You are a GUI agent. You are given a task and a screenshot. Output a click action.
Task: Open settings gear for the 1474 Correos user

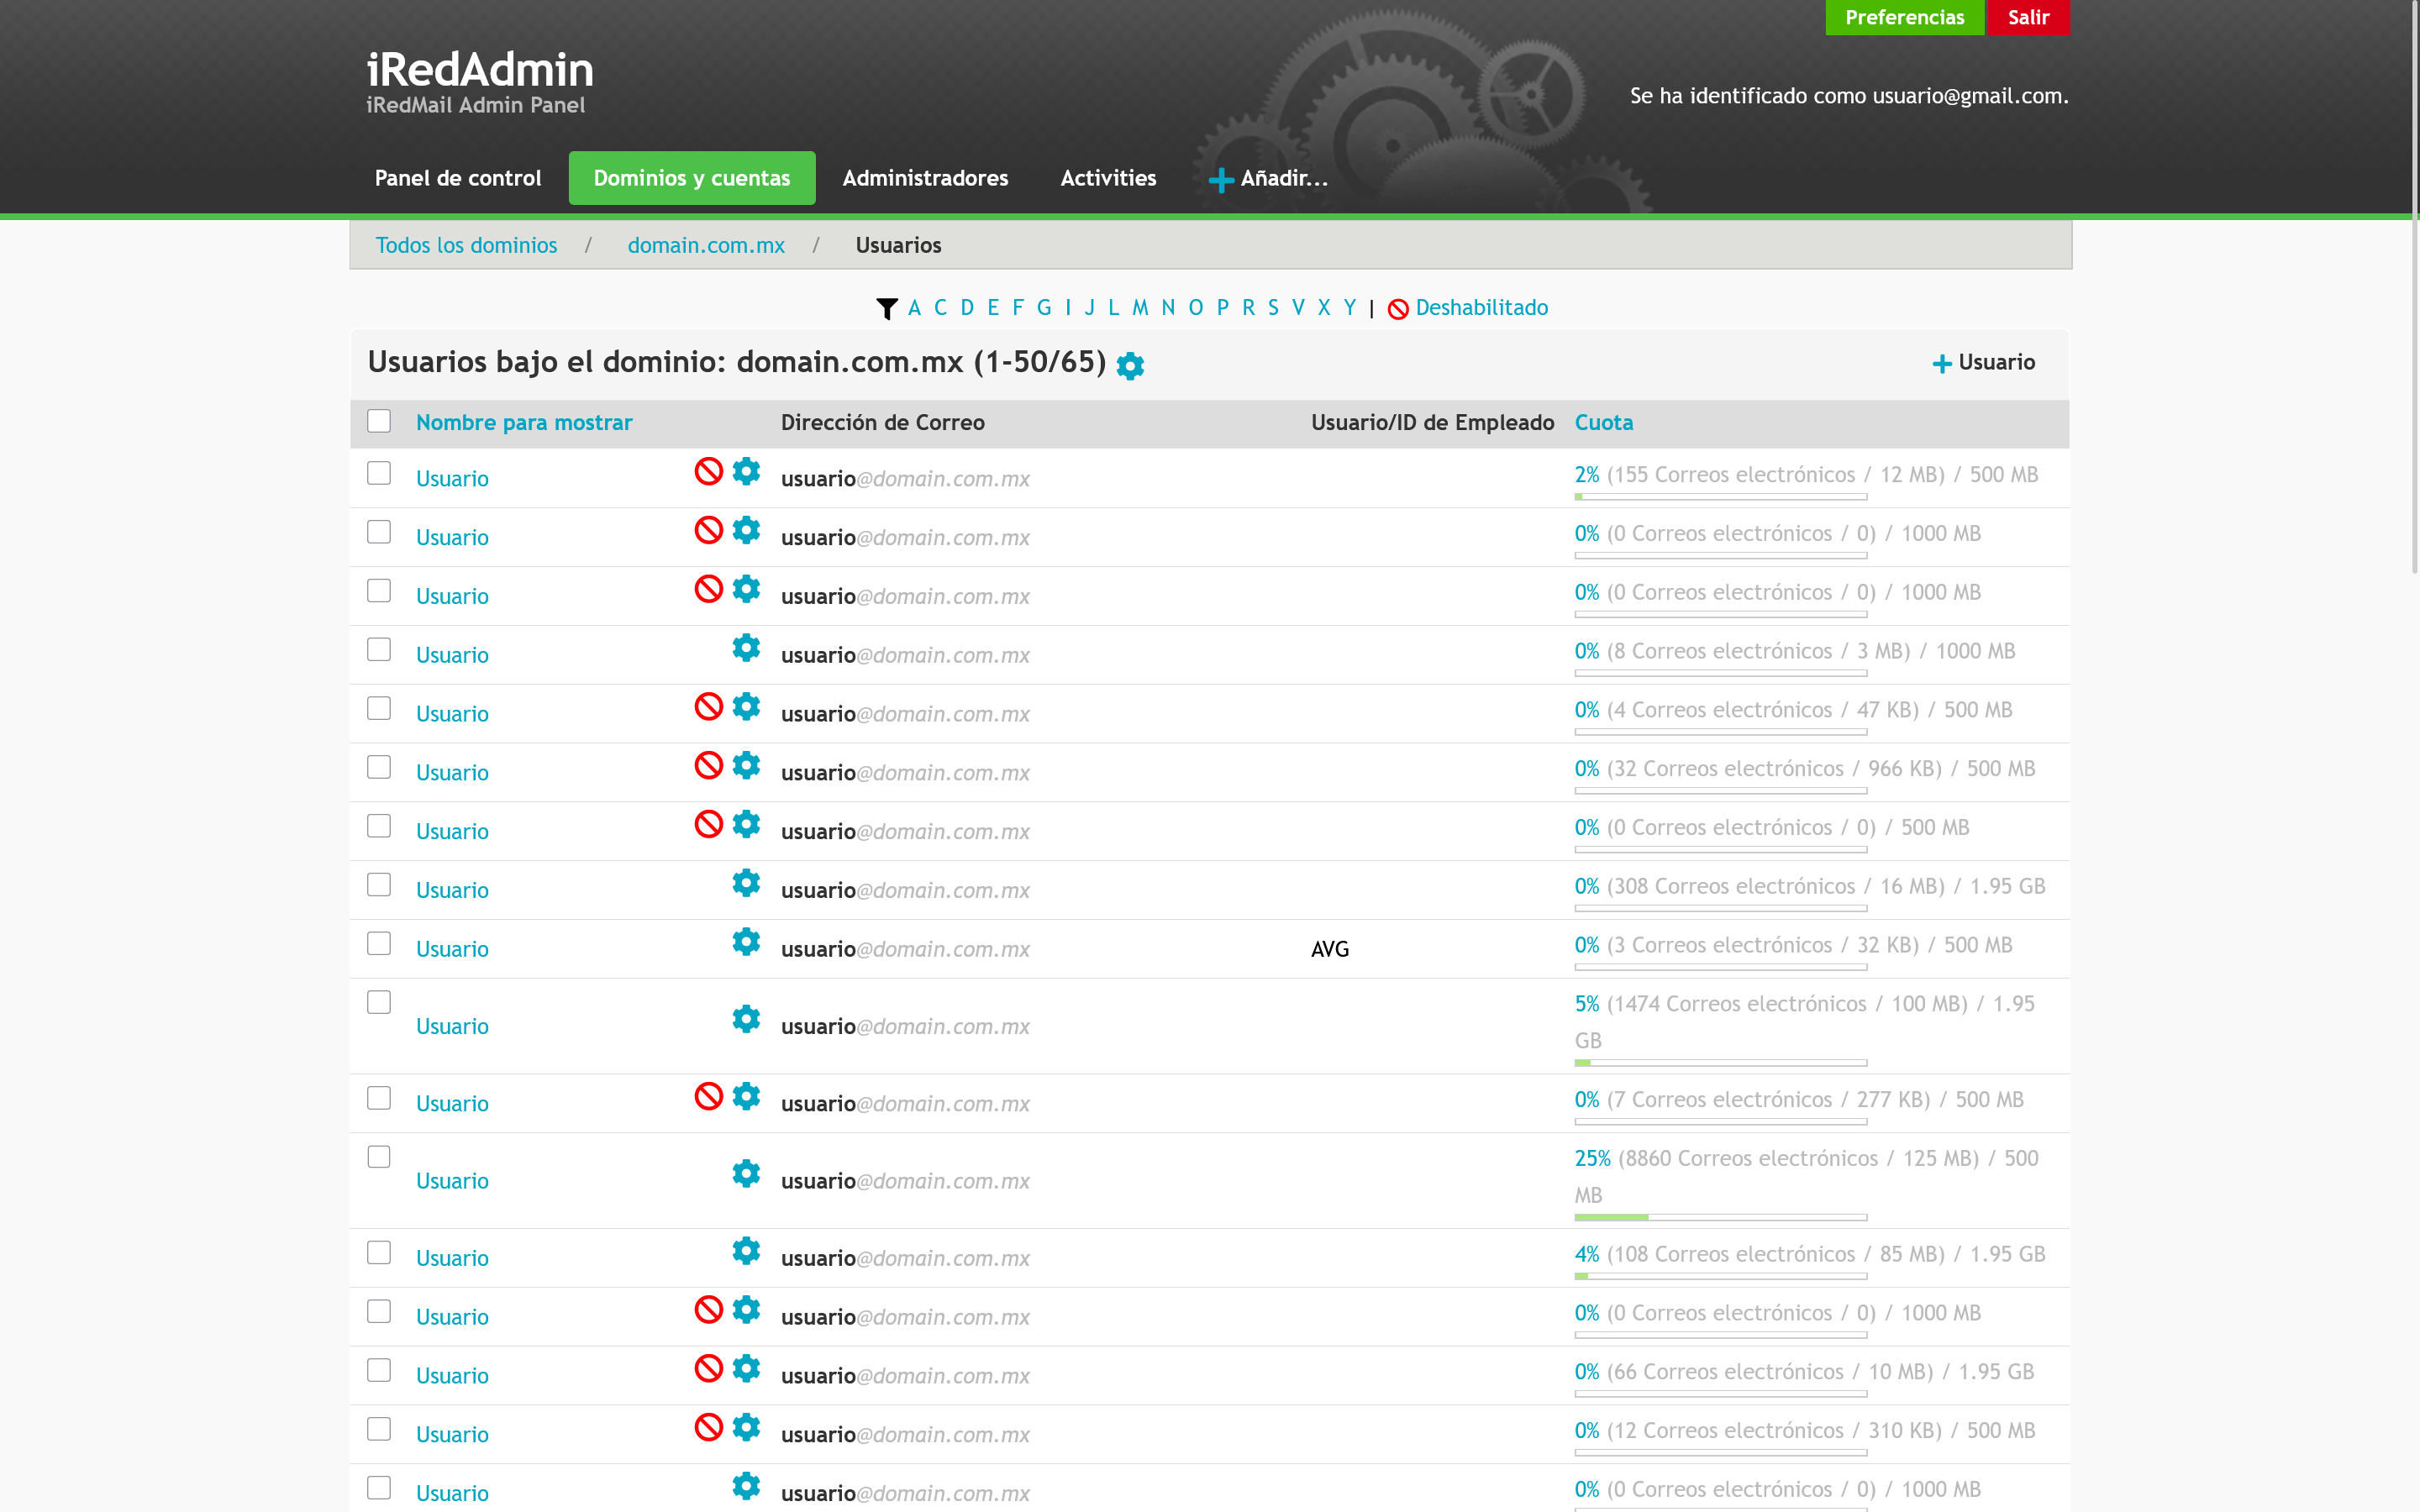[746, 1019]
